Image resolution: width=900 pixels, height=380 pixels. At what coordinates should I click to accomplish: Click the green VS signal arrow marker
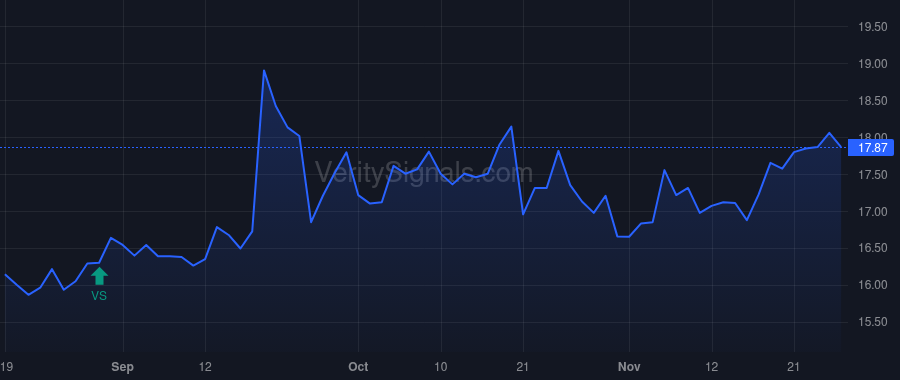99,277
